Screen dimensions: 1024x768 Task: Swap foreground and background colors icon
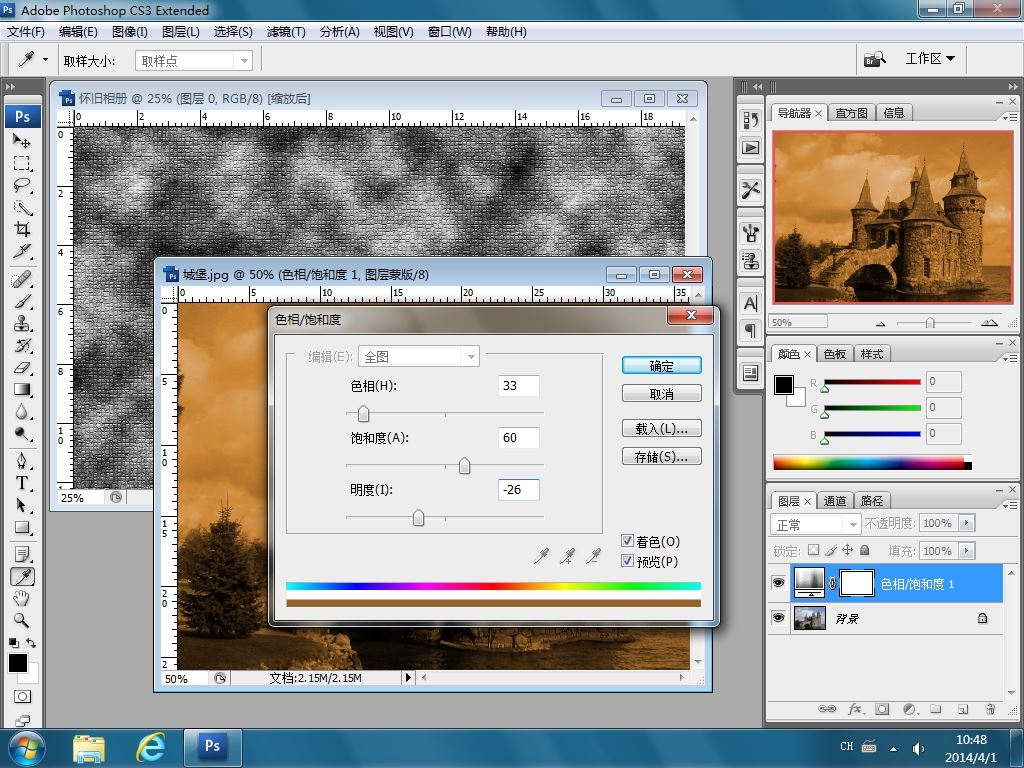coord(31,643)
